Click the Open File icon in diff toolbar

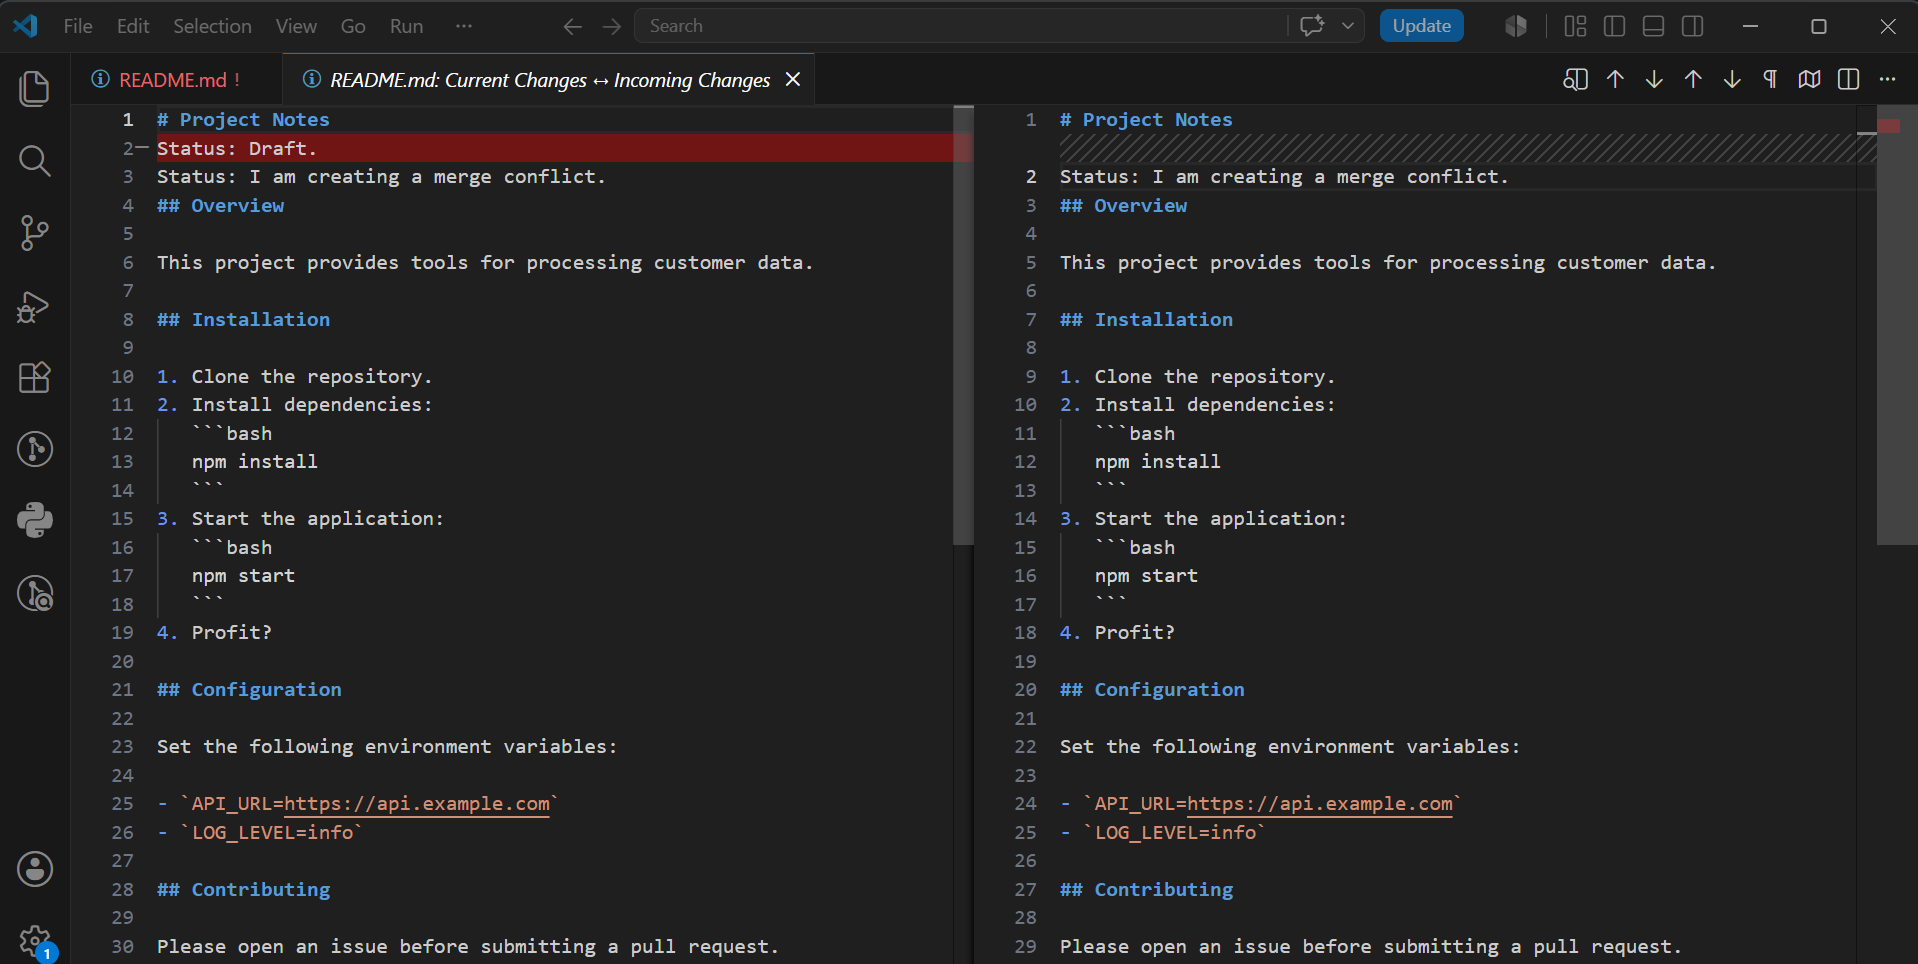[x=1575, y=79]
